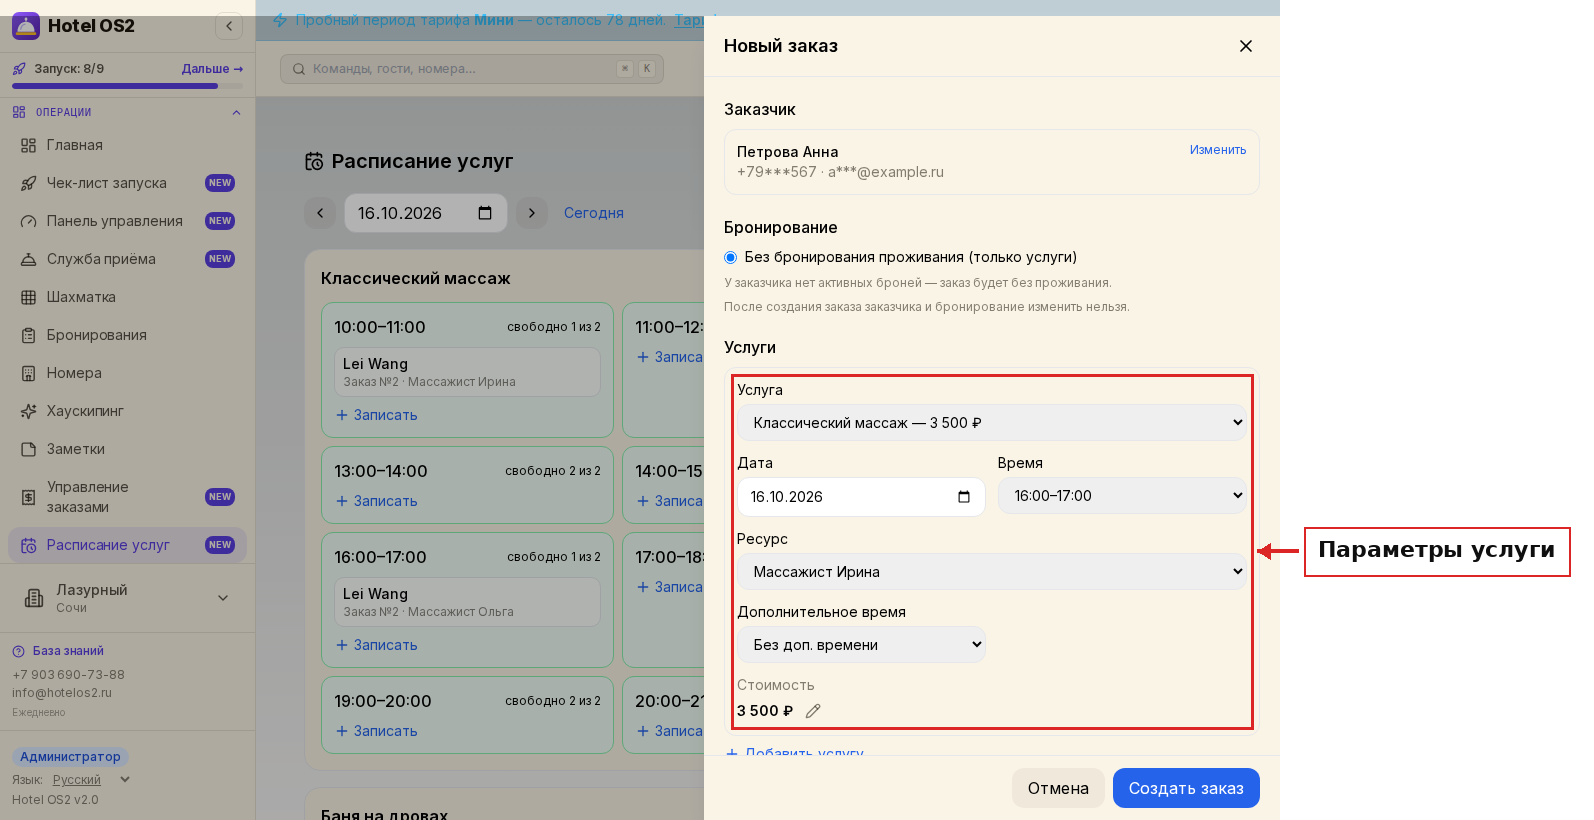Viewport: 1594px width, 820px height.
Task: Open the Lei Wang booking with Массажист Ирина
Action: coord(467,372)
